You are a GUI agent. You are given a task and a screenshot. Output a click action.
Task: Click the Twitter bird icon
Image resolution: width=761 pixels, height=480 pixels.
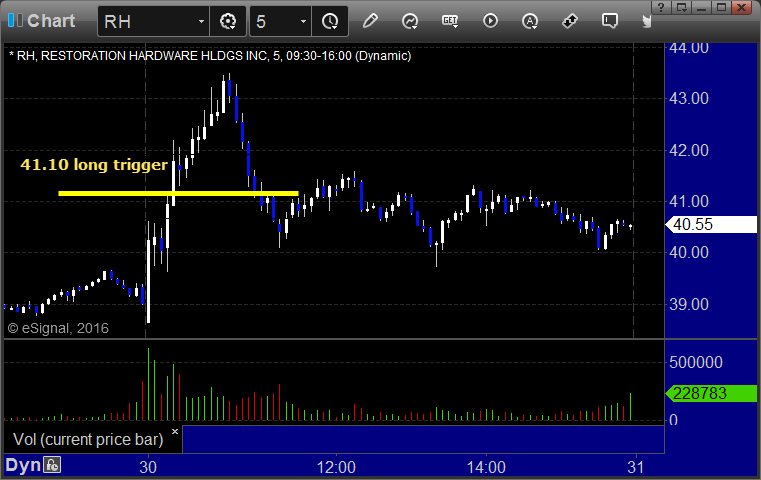[646, 21]
